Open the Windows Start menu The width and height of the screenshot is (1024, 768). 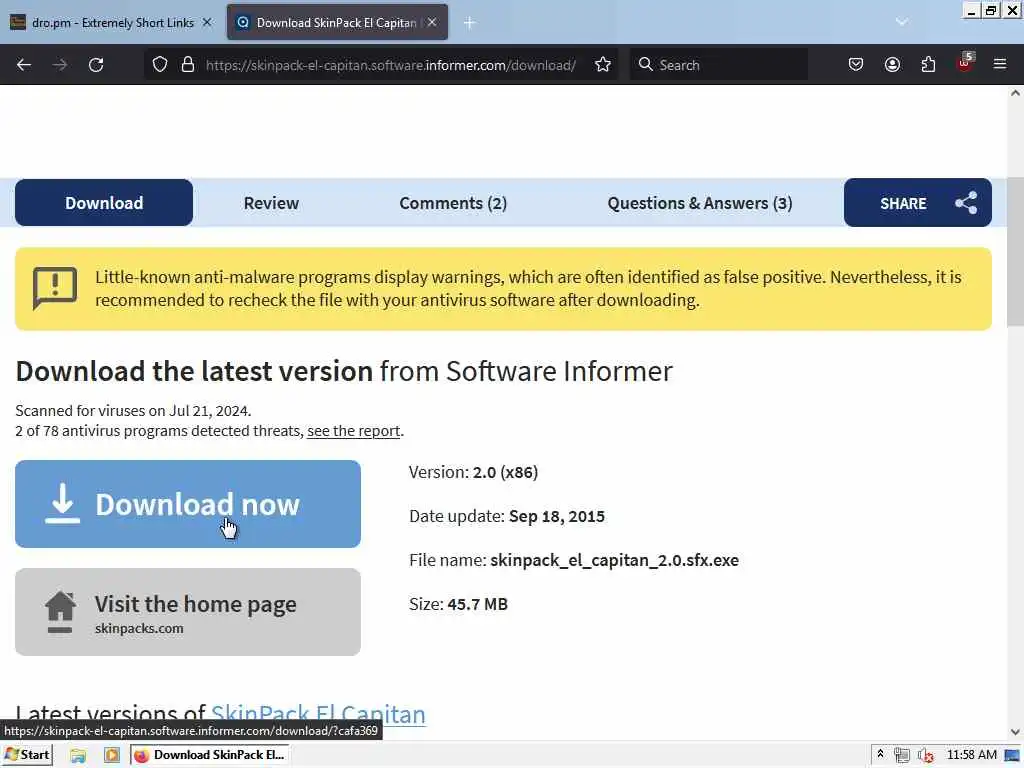coord(27,755)
